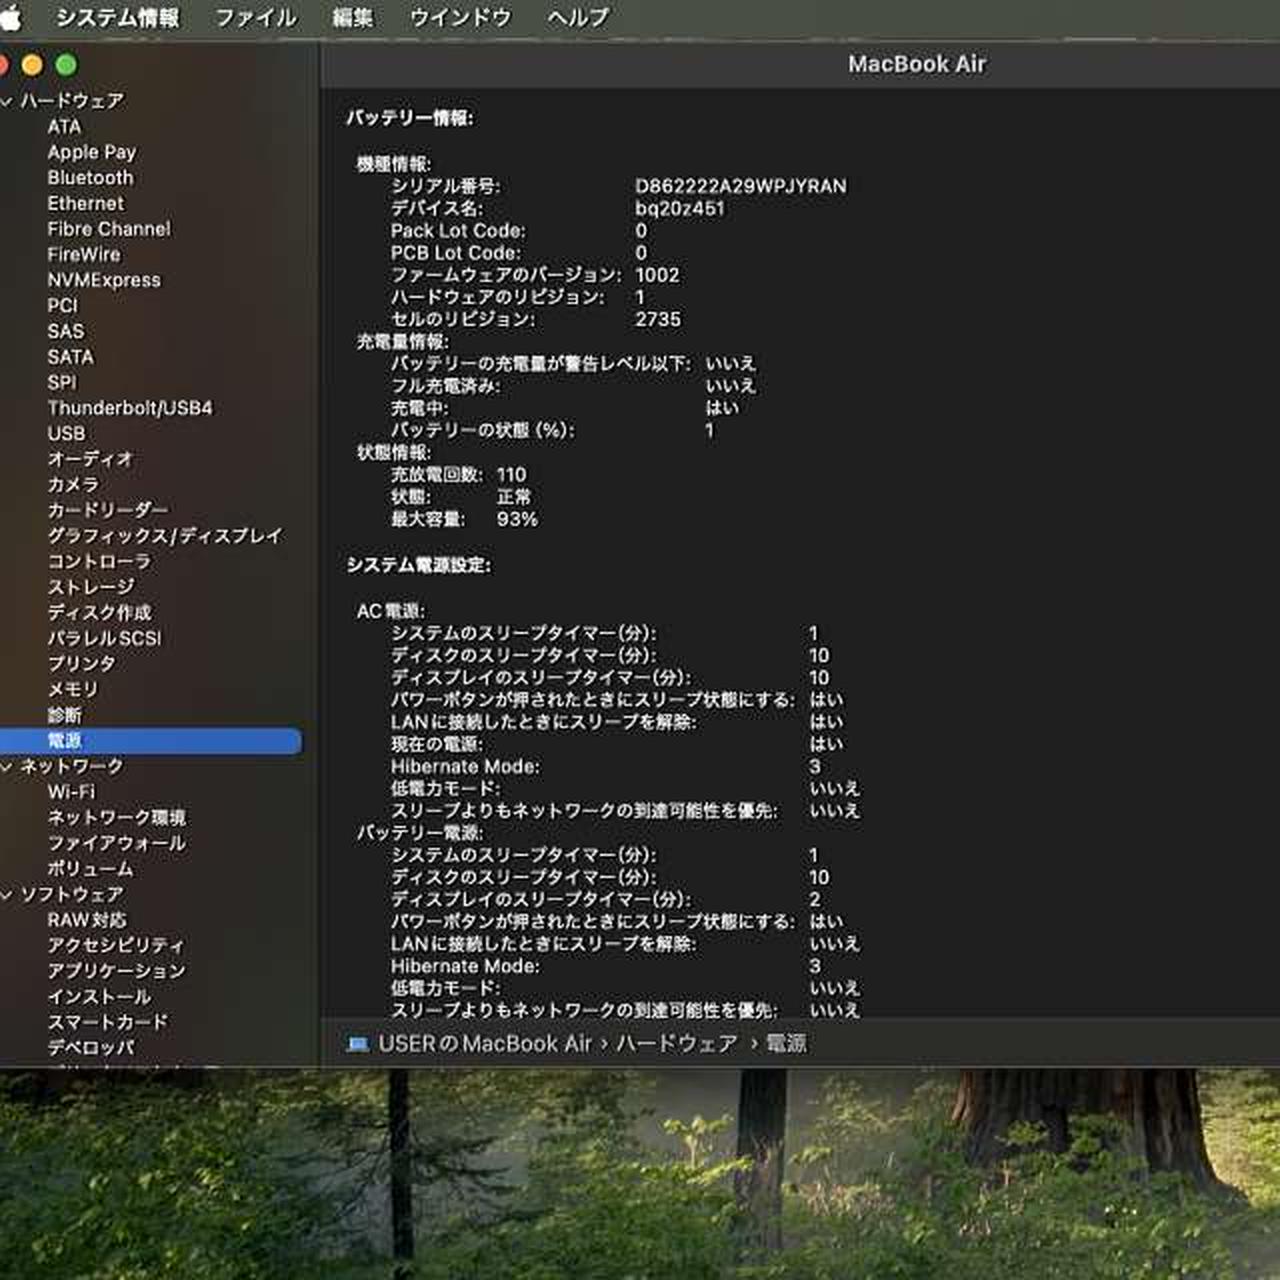The image size is (1280, 1280).
Task: Open the Apple menu icon
Action: [x=10, y=17]
